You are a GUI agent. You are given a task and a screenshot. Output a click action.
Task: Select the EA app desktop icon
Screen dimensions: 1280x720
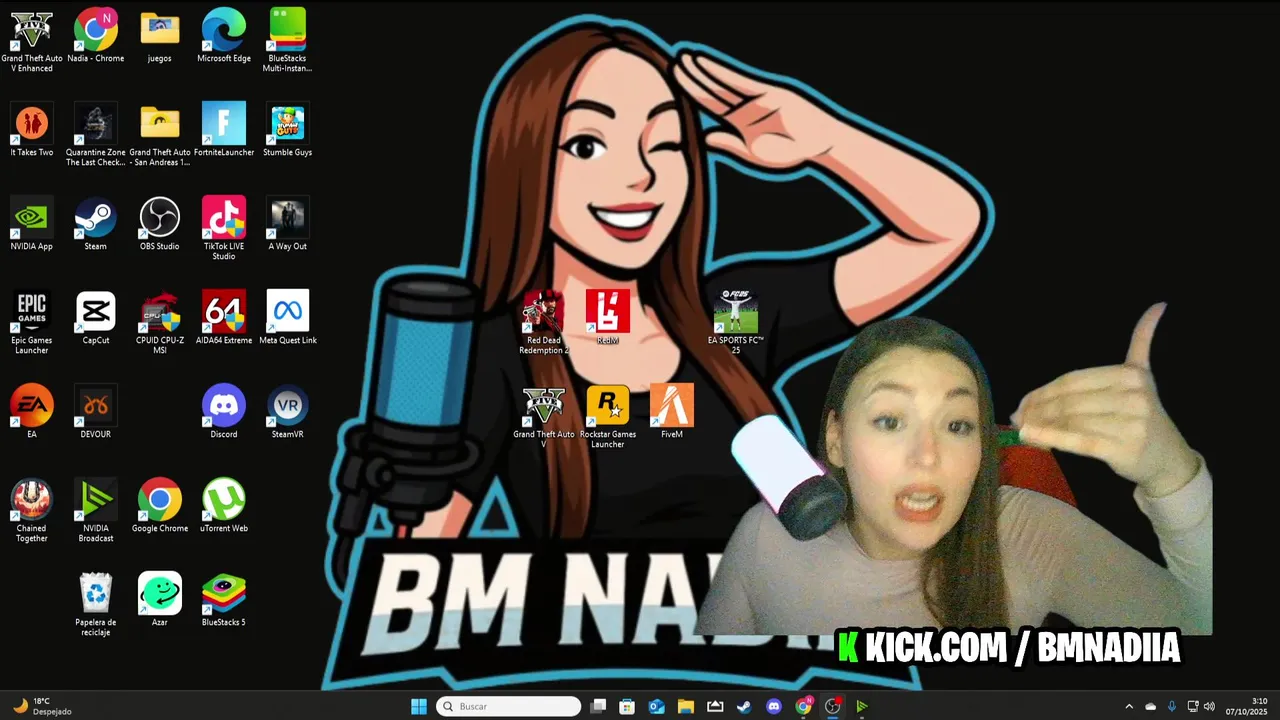[32, 412]
